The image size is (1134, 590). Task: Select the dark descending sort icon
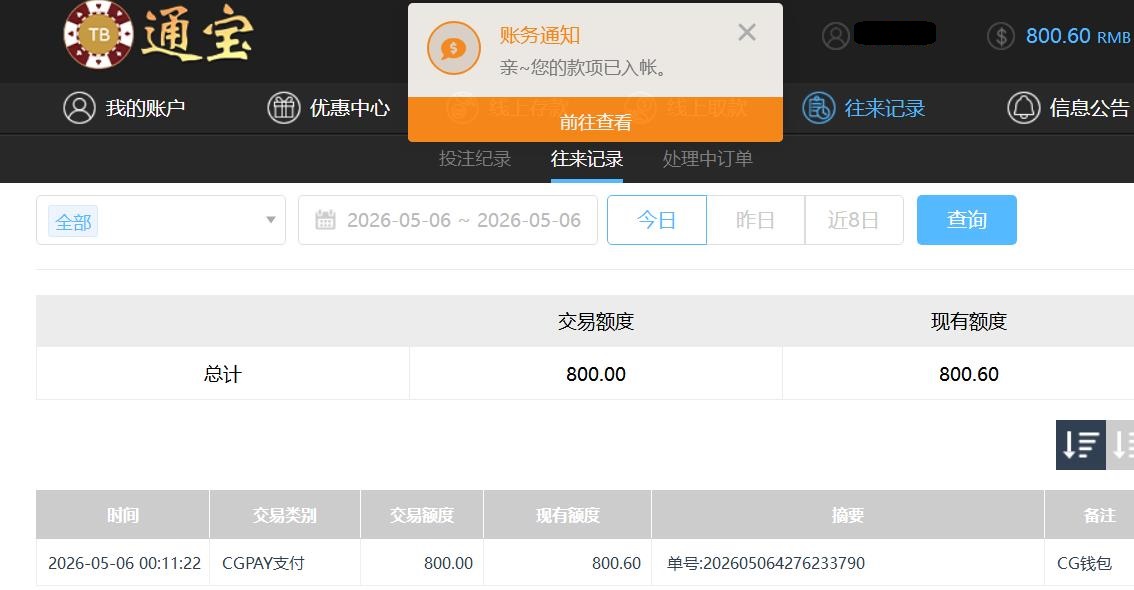[1080, 445]
